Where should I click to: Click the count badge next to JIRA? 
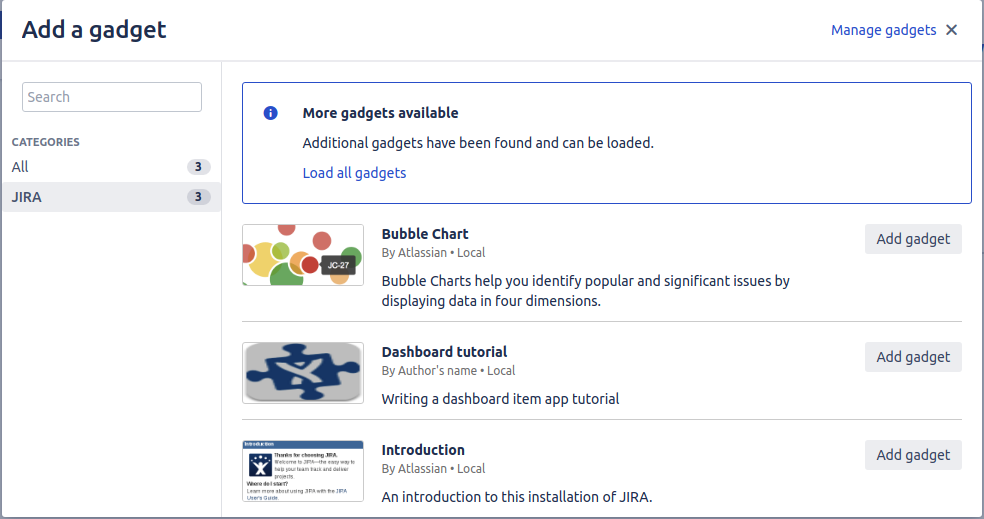click(x=198, y=197)
